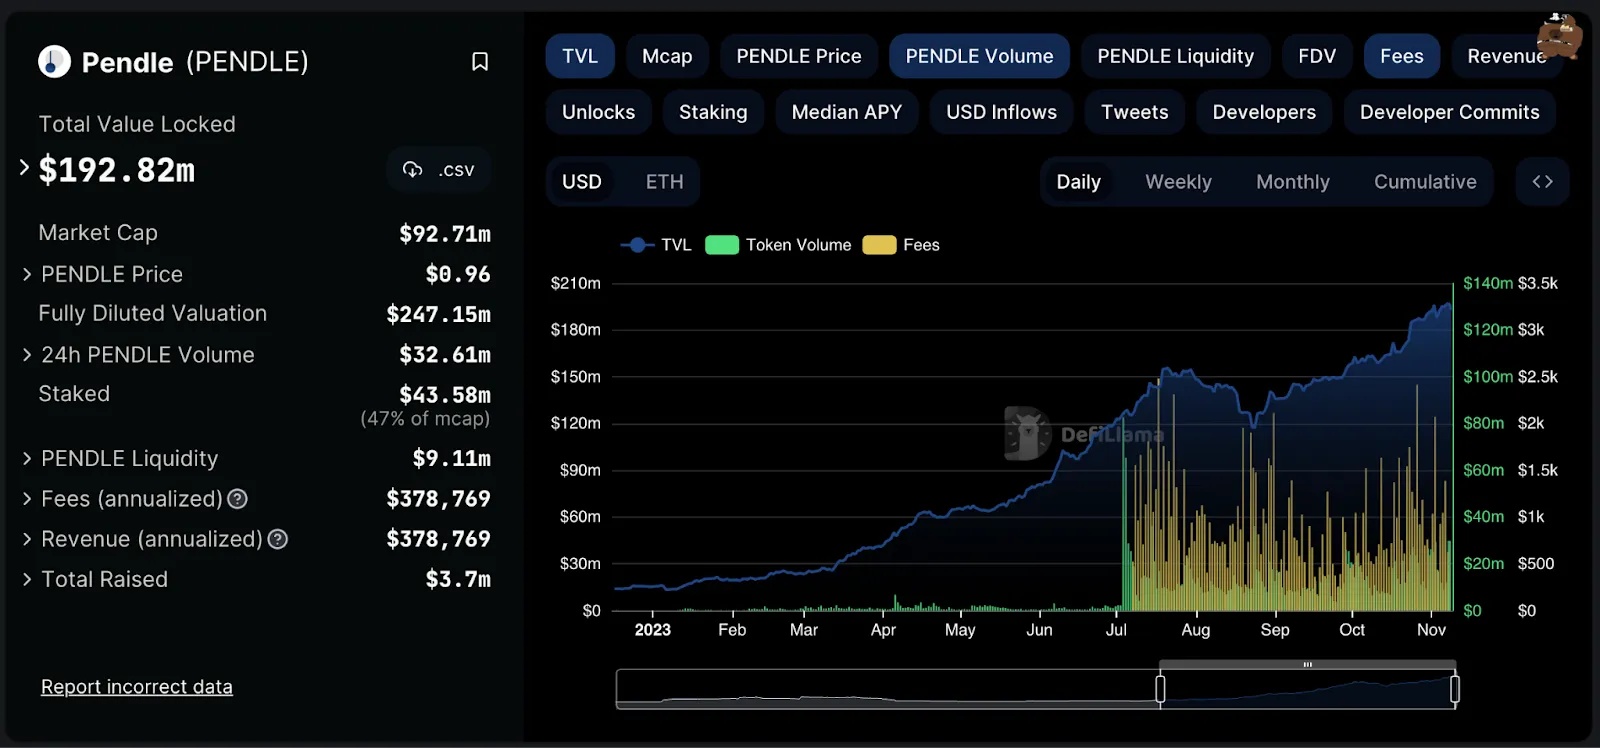Download TVL data as .csv
1600x748 pixels.
click(x=438, y=170)
